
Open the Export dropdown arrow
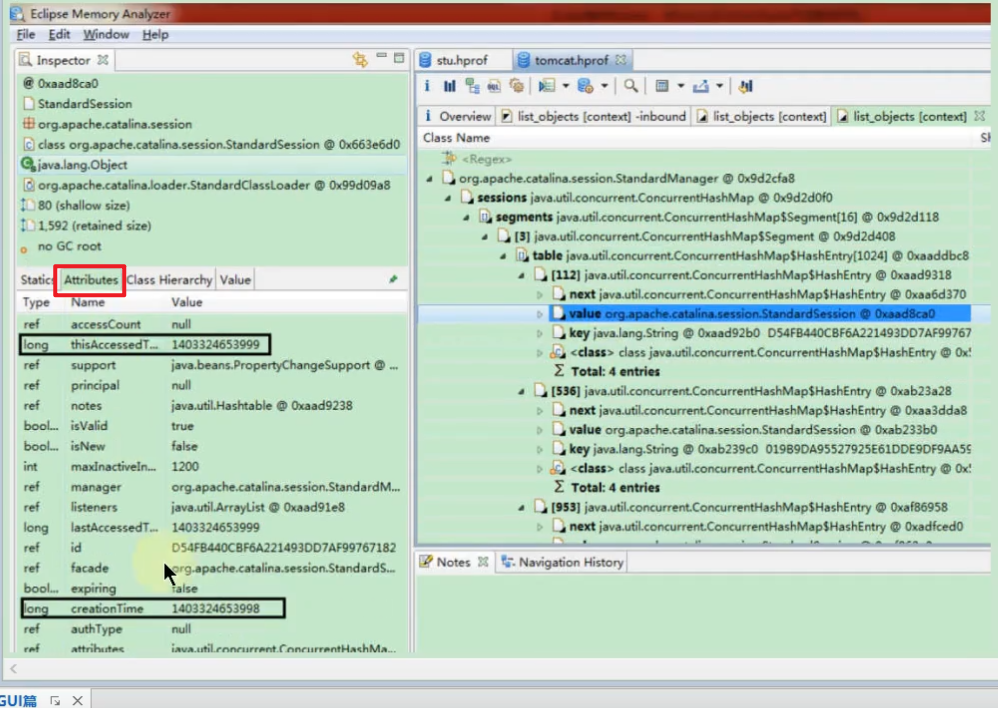pos(719,86)
